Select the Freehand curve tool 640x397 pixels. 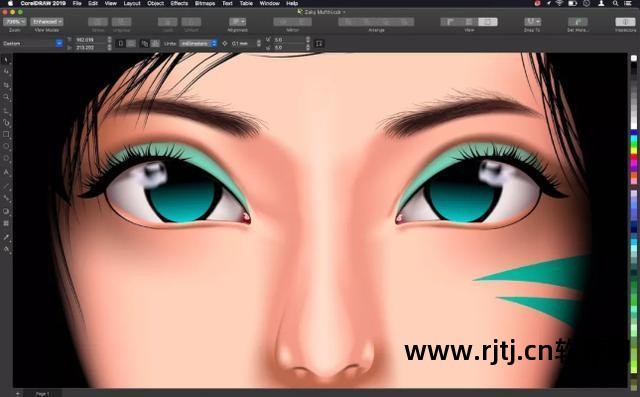coord(6,110)
